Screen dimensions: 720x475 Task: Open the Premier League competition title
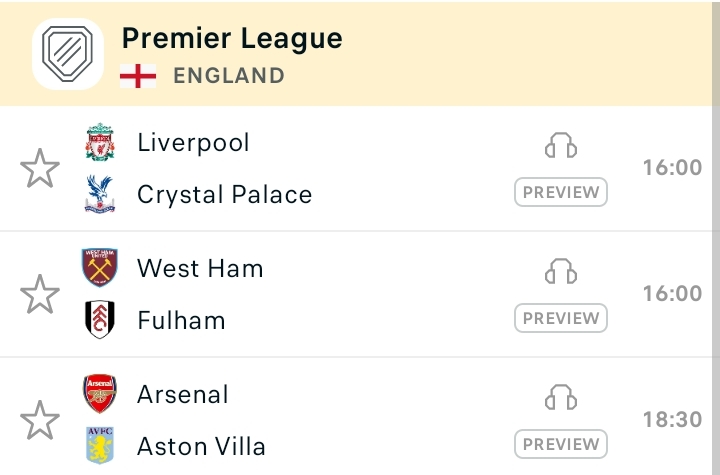tap(232, 39)
